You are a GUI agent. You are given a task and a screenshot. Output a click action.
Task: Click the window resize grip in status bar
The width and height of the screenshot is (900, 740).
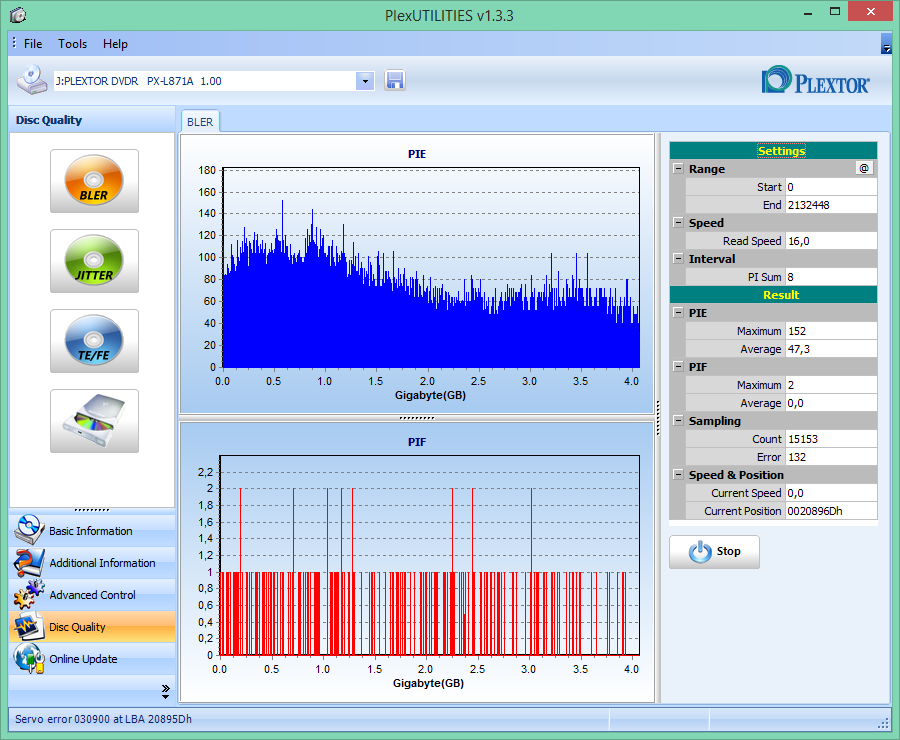coord(884,724)
